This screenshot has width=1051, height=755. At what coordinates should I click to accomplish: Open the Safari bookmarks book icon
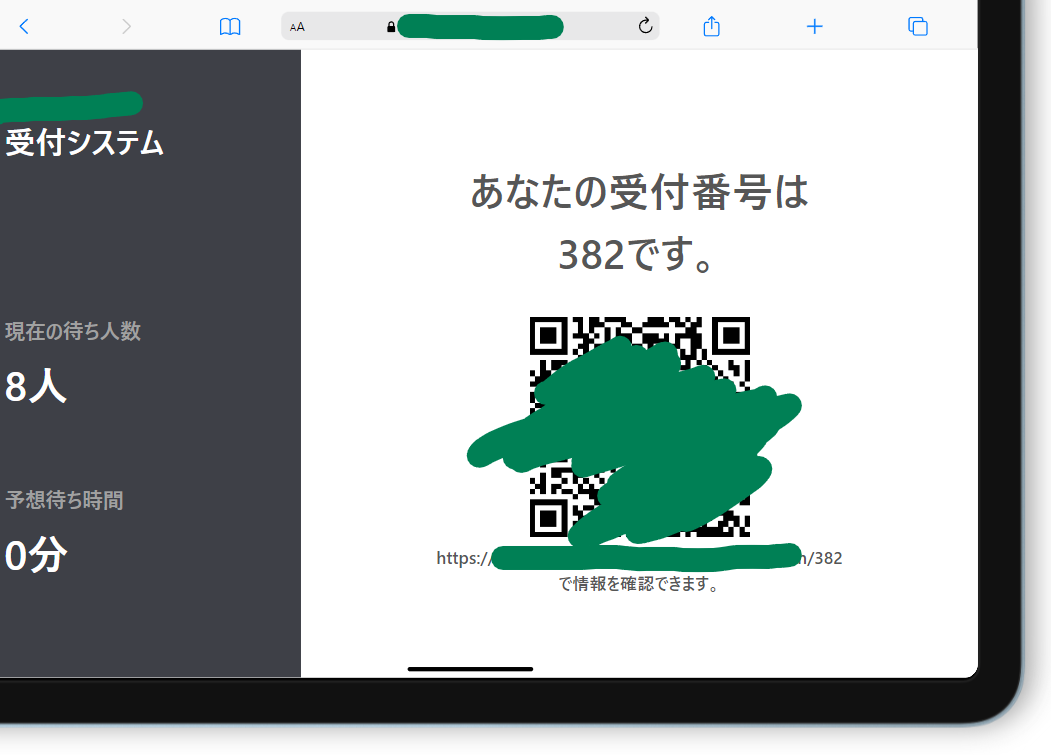[x=230, y=27]
